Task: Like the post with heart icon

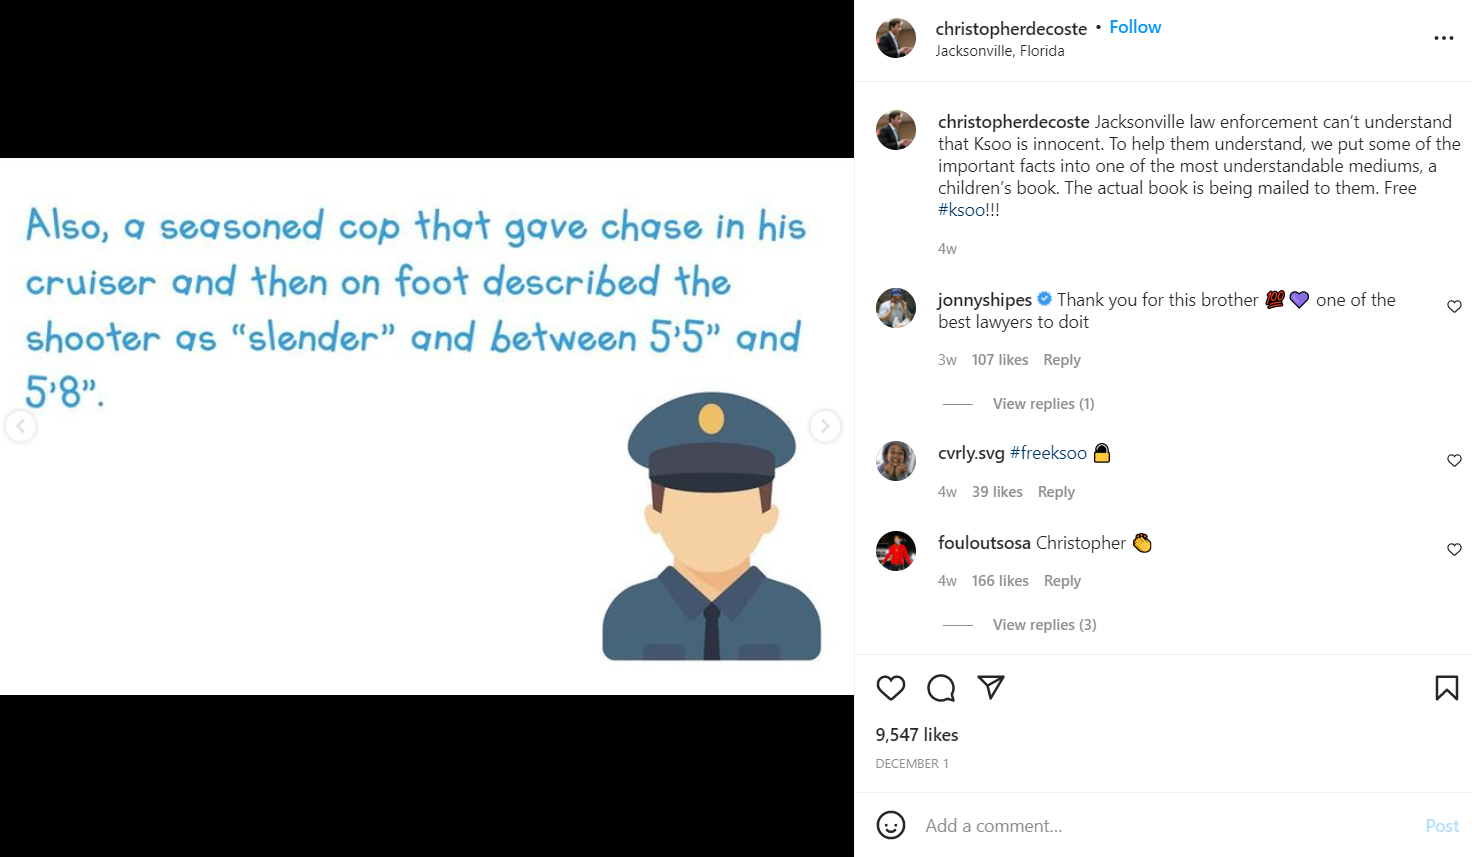Action: point(891,688)
